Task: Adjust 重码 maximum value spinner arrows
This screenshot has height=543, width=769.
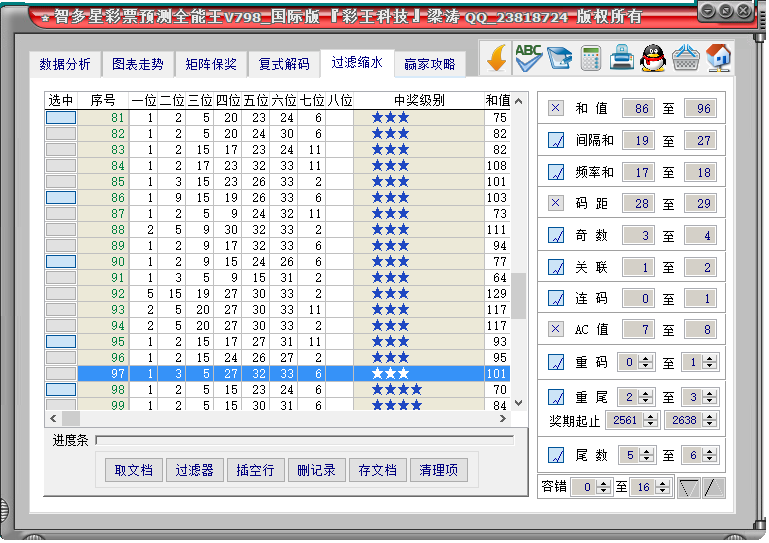Action: click(x=710, y=362)
